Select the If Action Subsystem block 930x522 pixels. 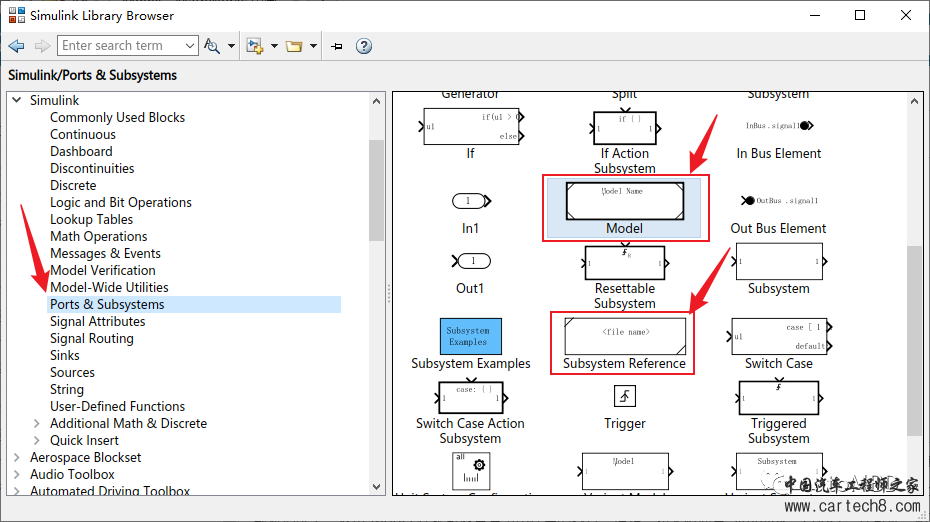(625, 128)
